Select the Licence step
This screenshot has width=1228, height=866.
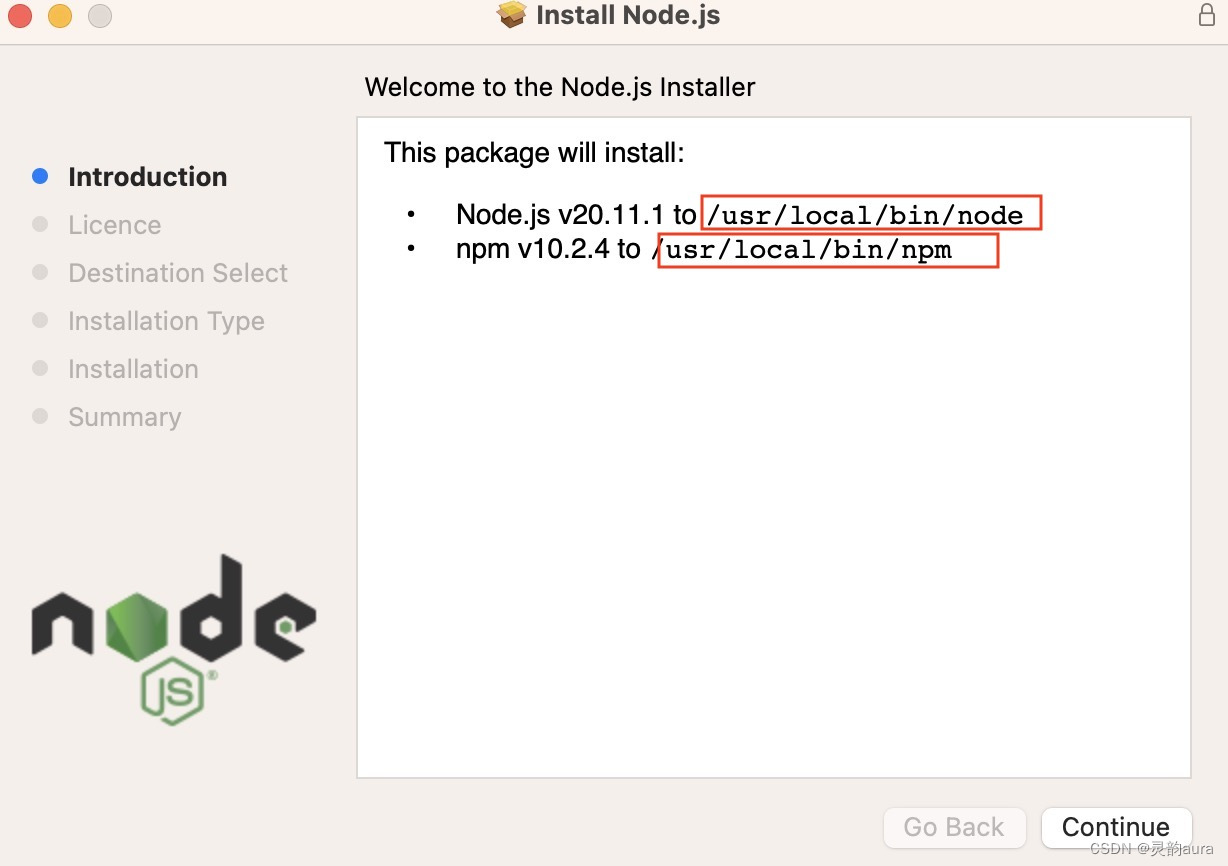[x=115, y=225]
